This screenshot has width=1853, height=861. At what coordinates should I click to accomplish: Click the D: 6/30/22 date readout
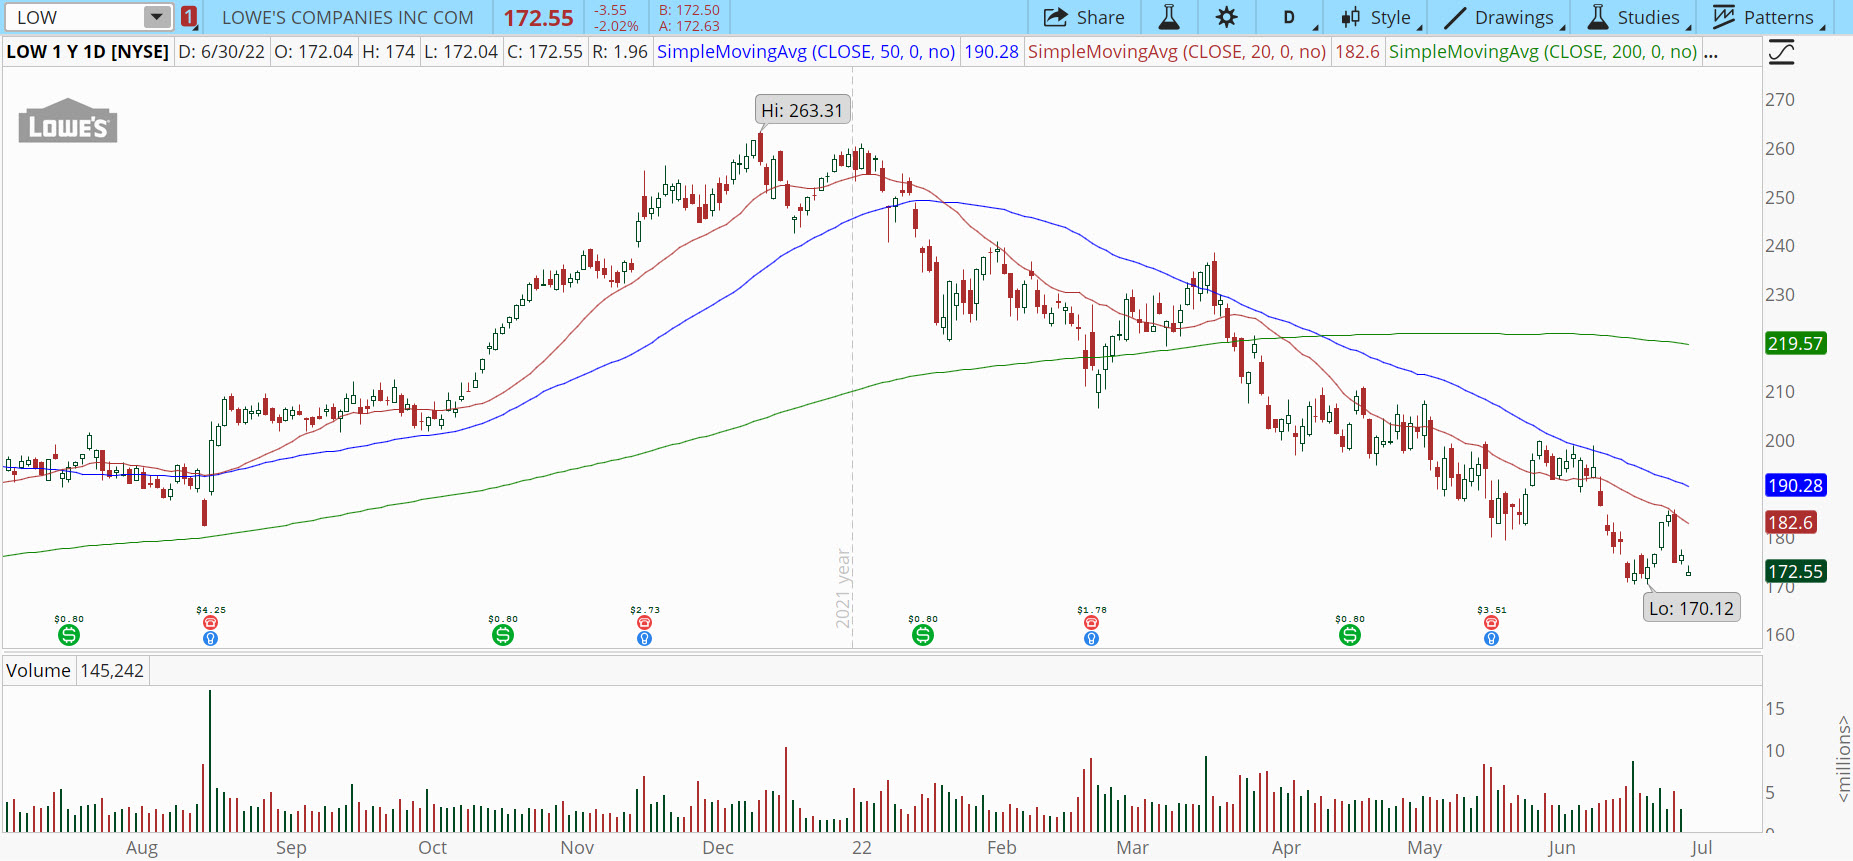click(x=222, y=52)
